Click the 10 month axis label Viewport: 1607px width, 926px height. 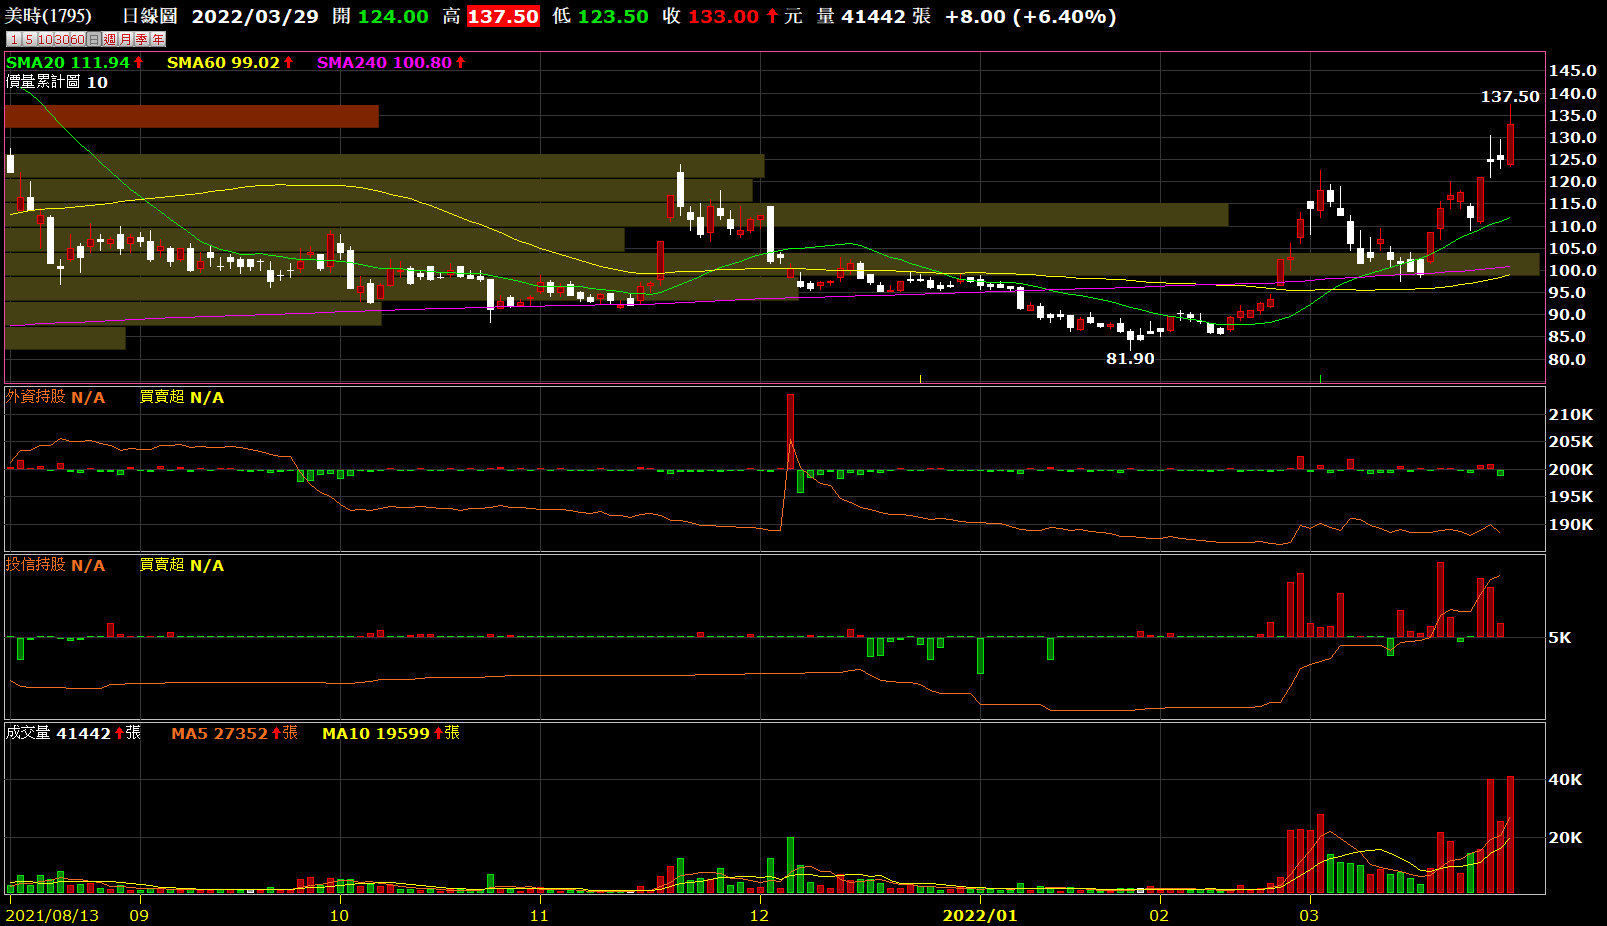[339, 915]
